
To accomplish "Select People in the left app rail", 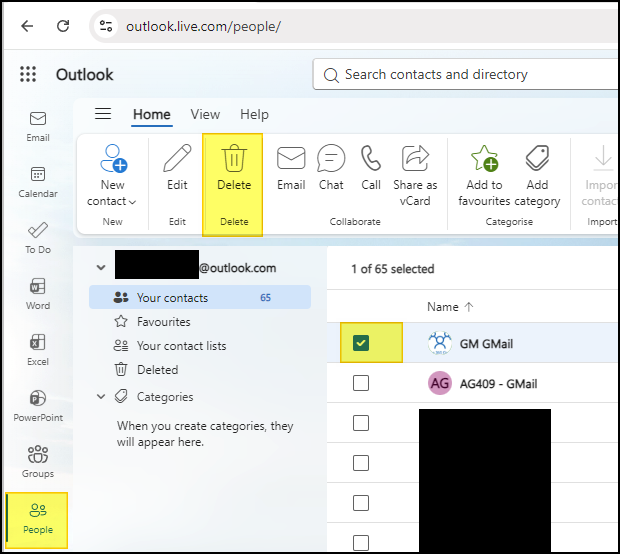I will pos(38,518).
